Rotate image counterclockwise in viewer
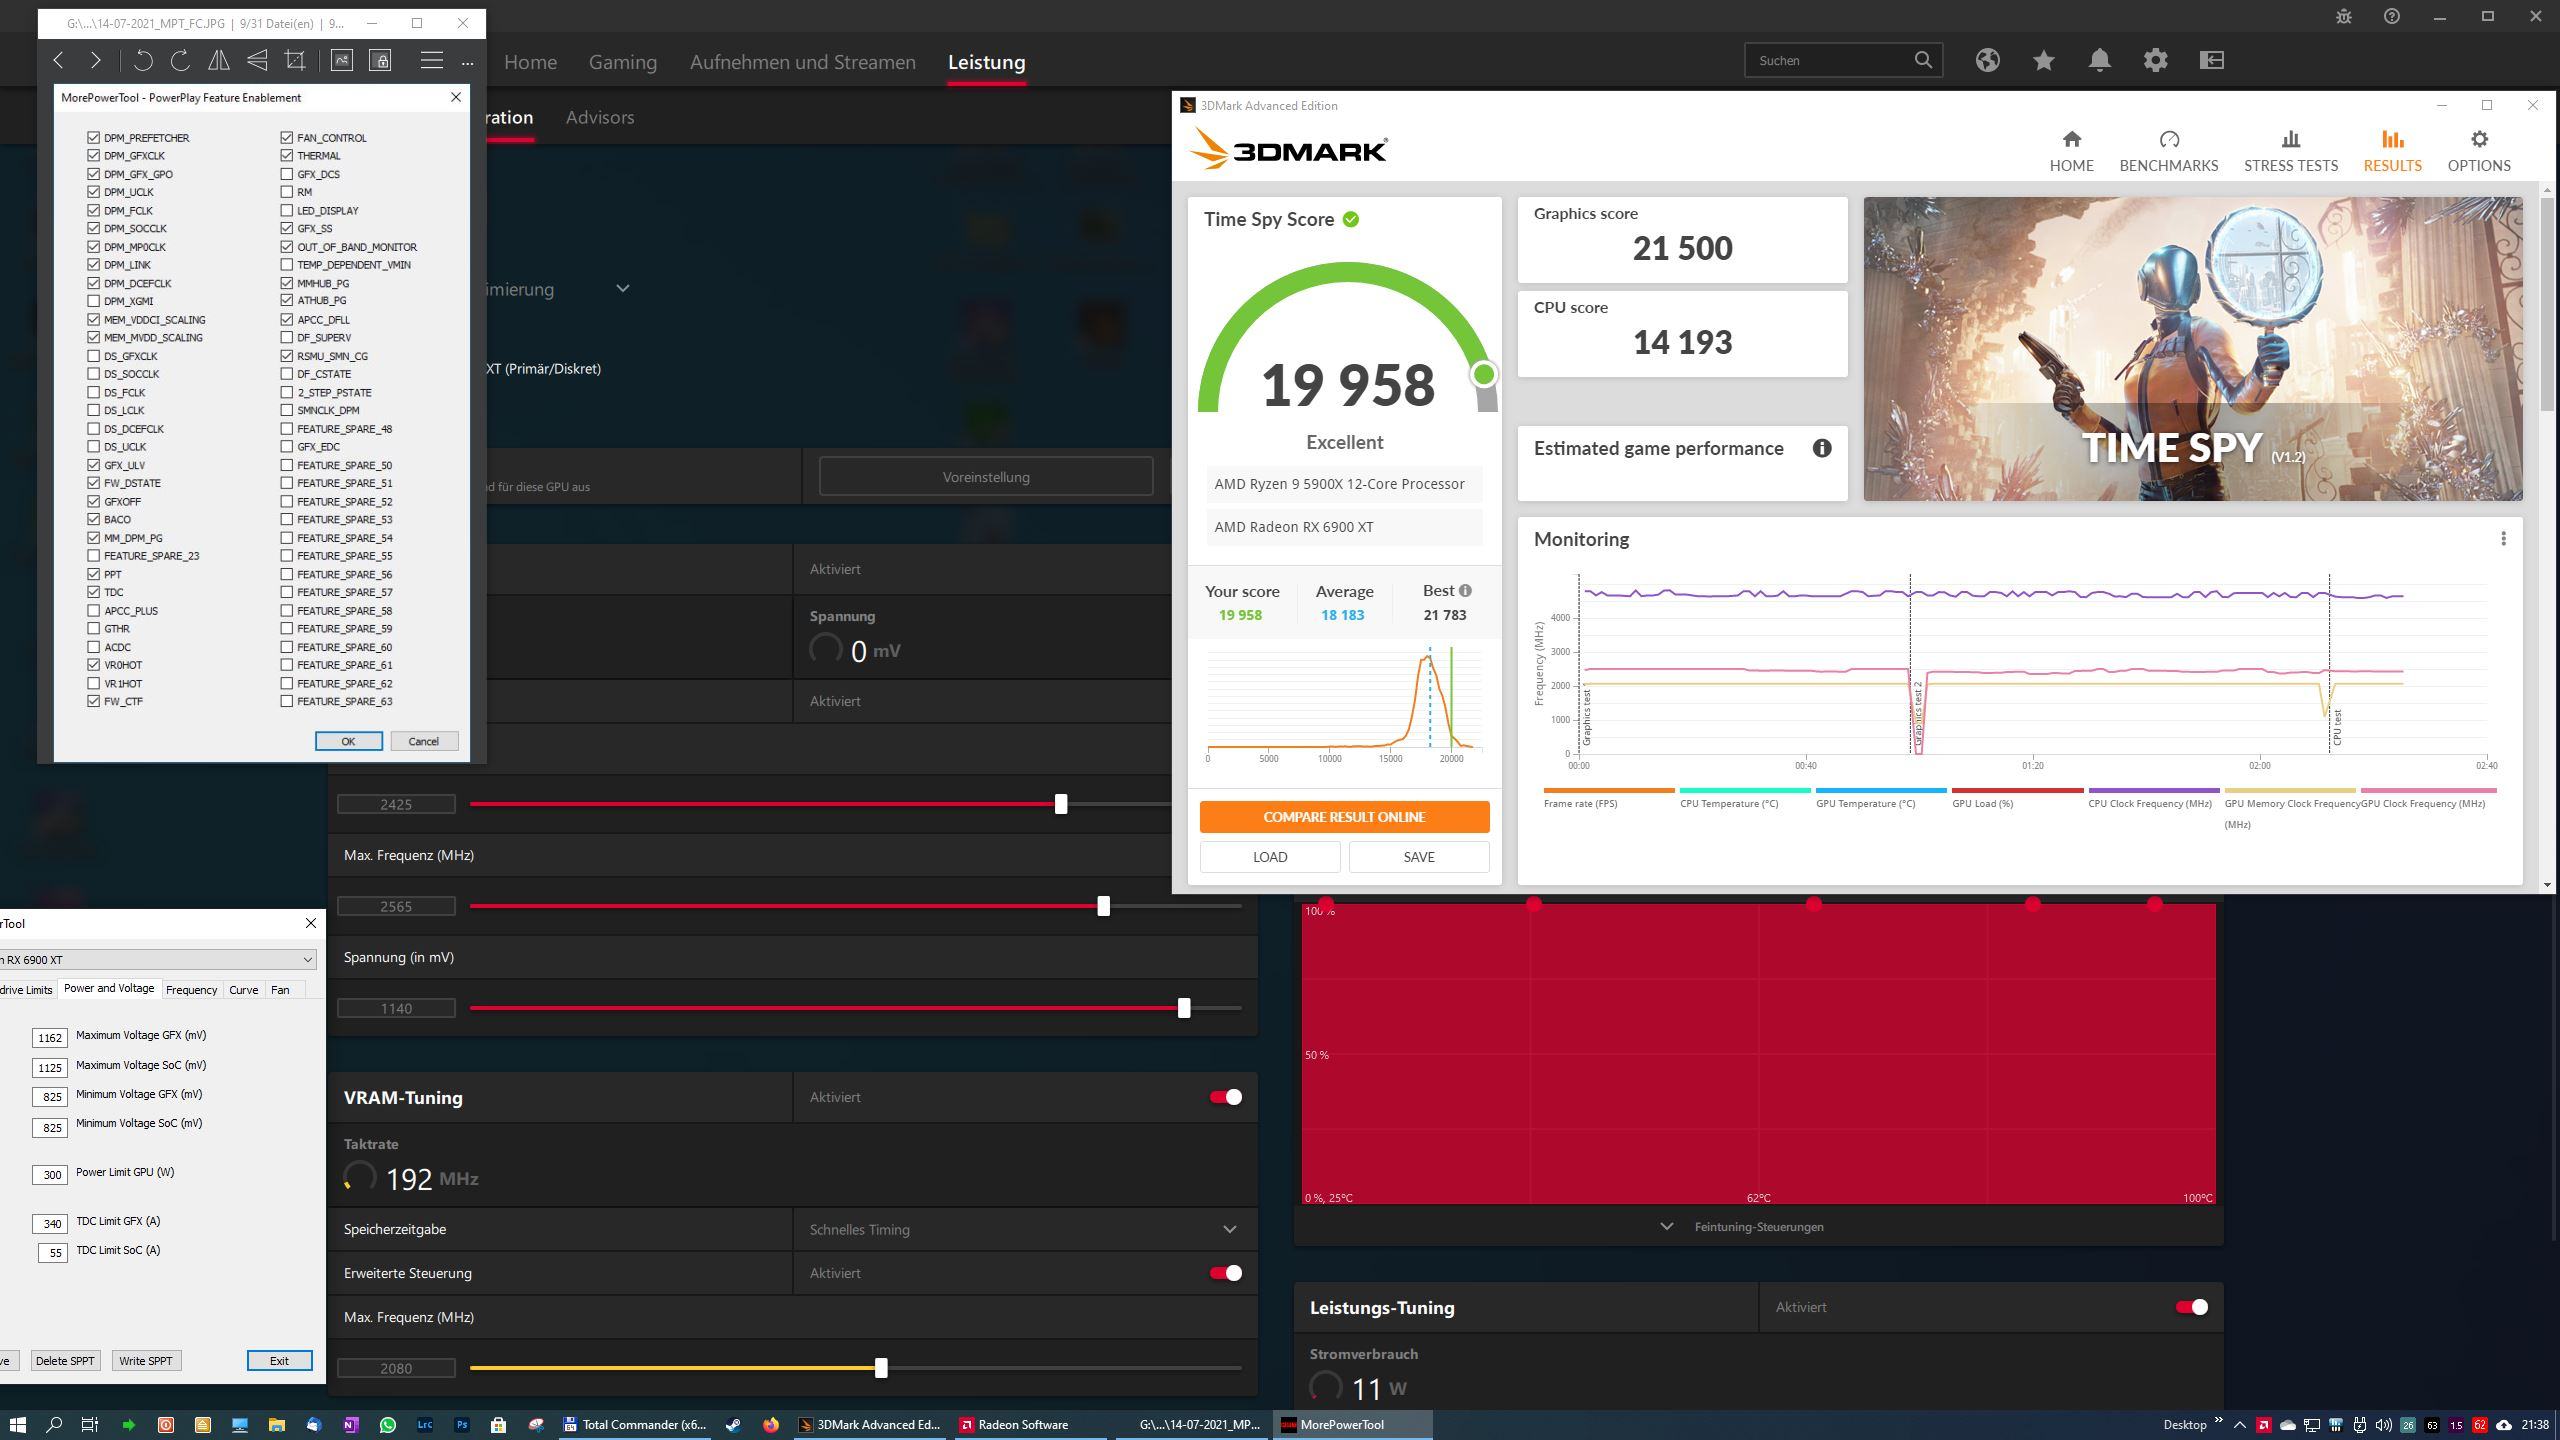This screenshot has height=1440, width=2560. click(143, 61)
